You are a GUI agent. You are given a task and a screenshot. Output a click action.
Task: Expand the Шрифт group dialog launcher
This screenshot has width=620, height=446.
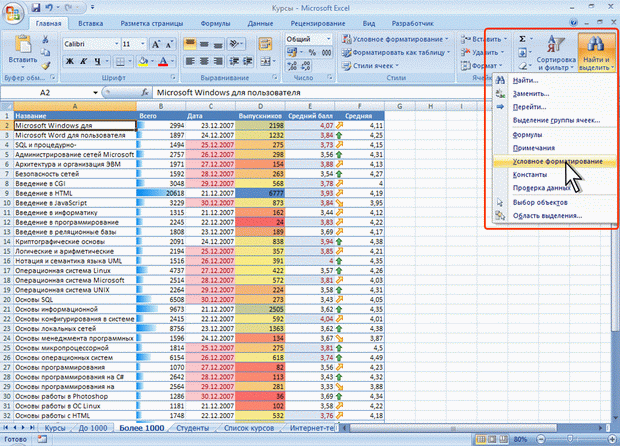pos(173,77)
